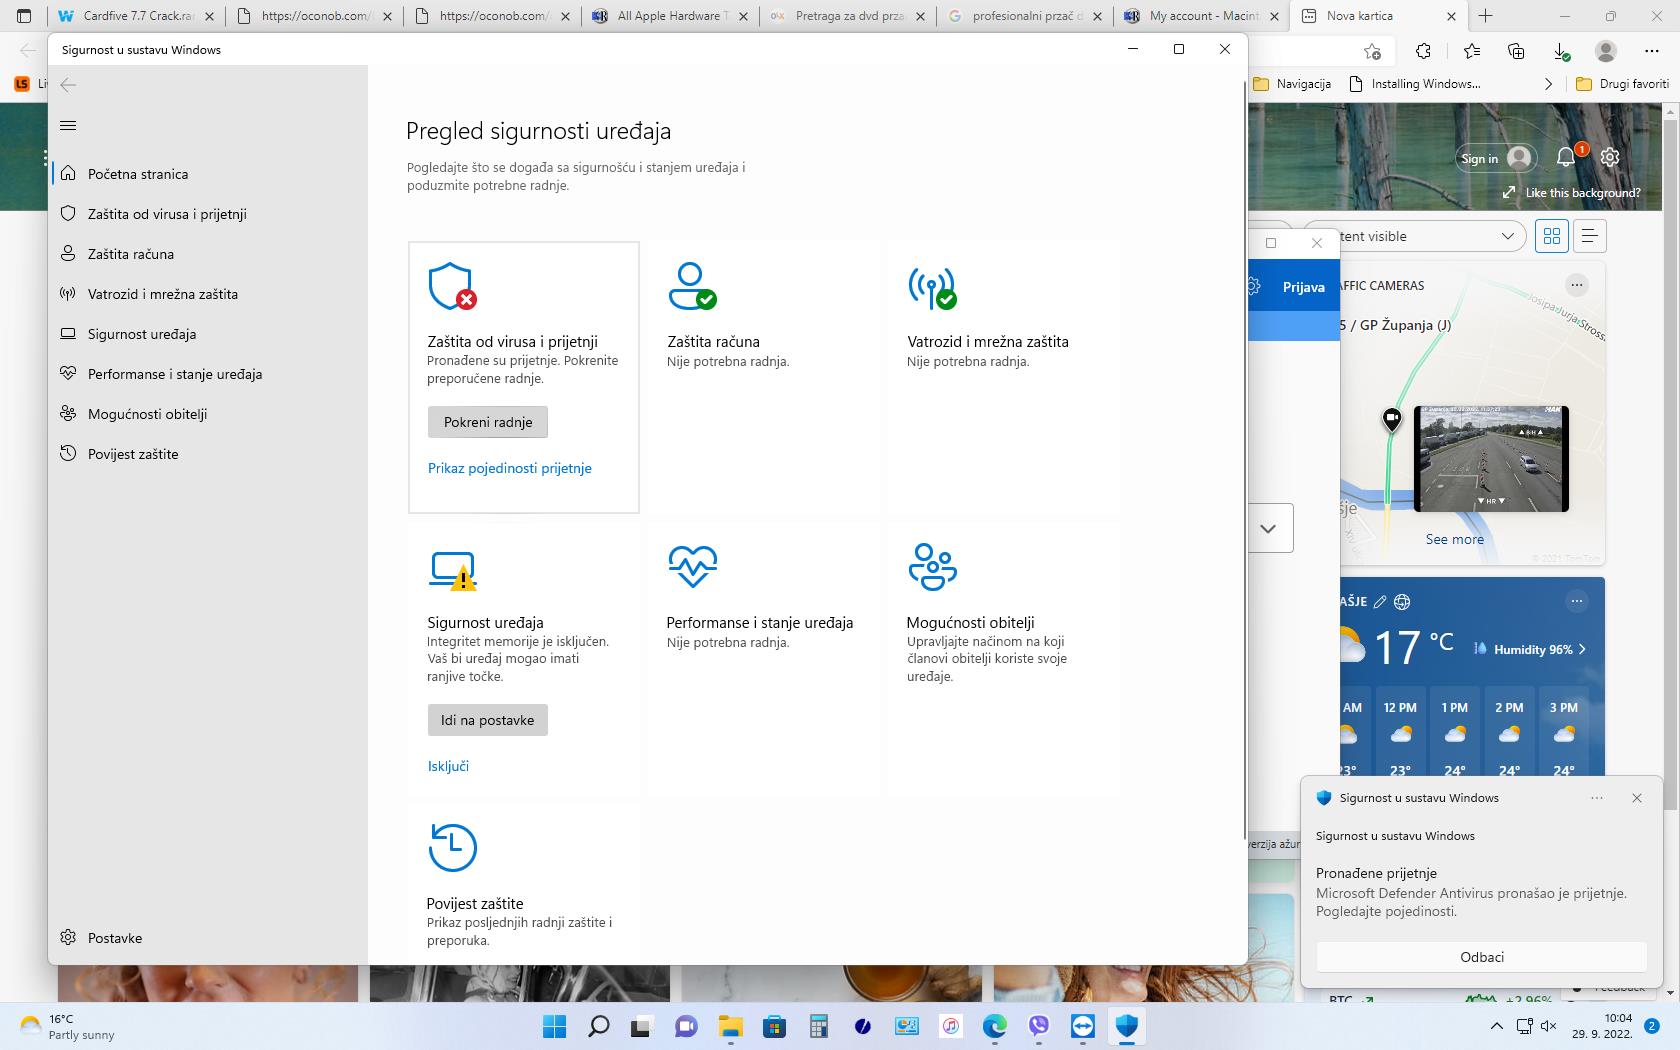
Task: Expand the content visible dropdown
Action: [x=1506, y=236]
